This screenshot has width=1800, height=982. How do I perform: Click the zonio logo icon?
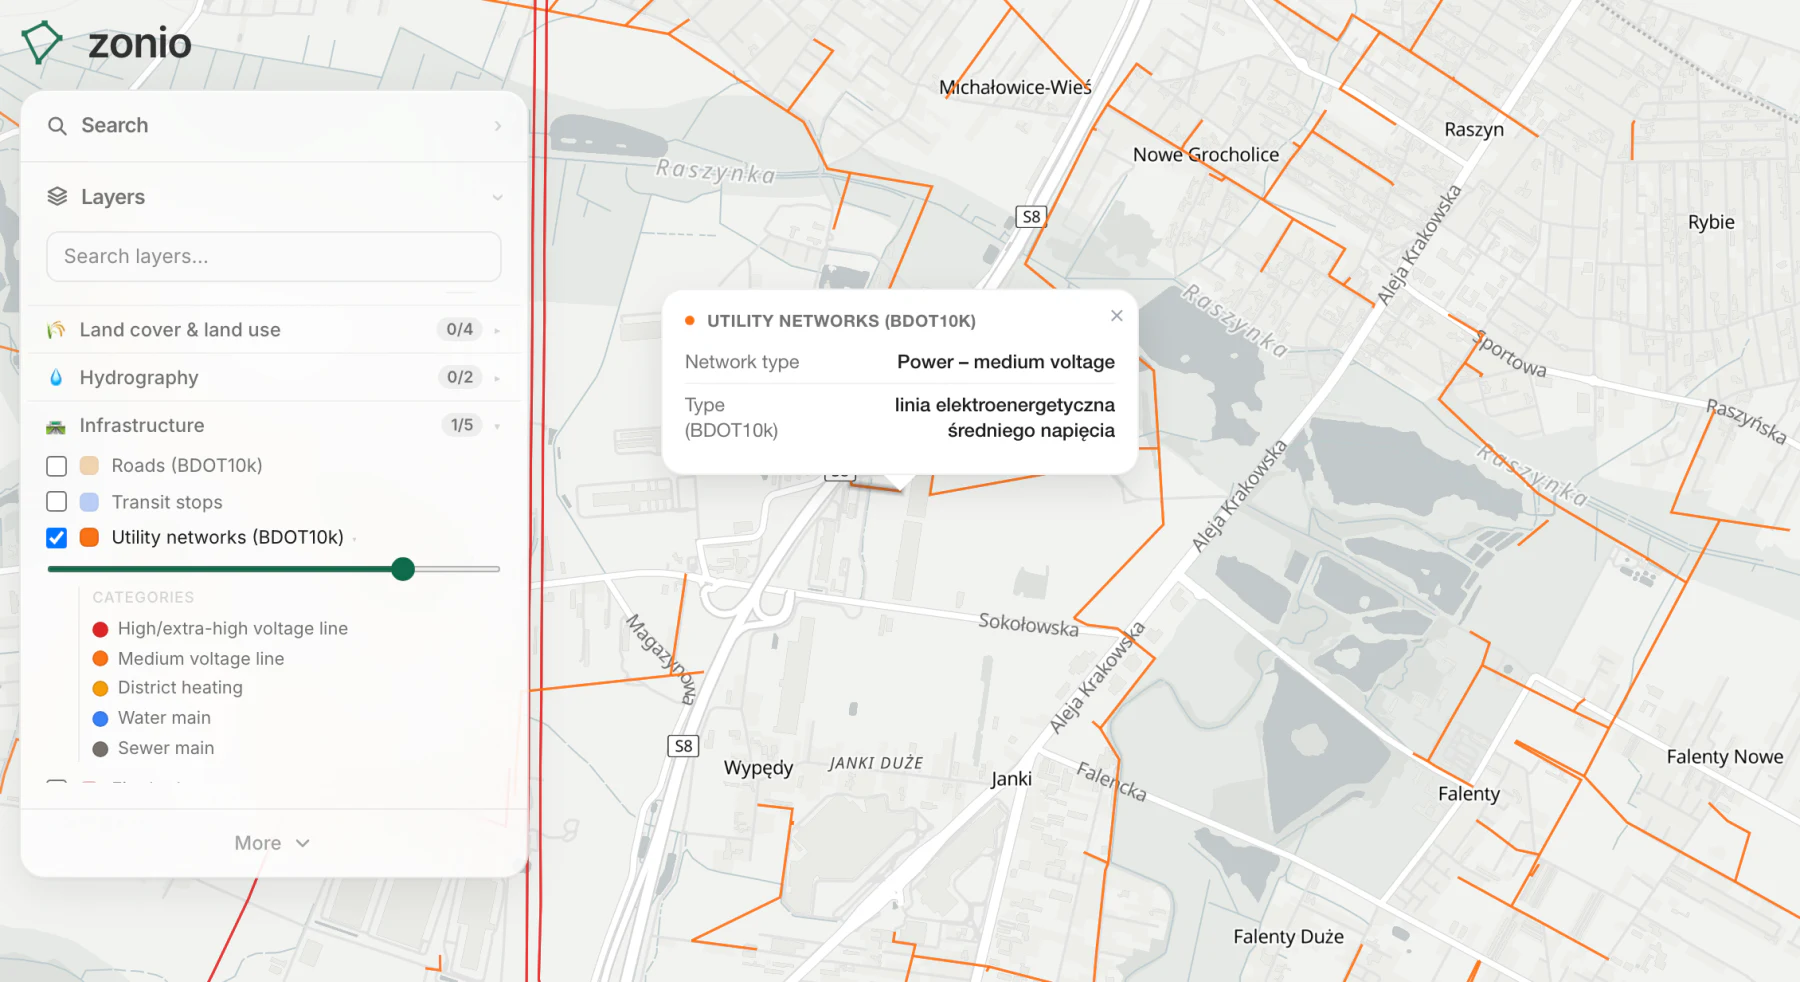pyautogui.click(x=42, y=43)
